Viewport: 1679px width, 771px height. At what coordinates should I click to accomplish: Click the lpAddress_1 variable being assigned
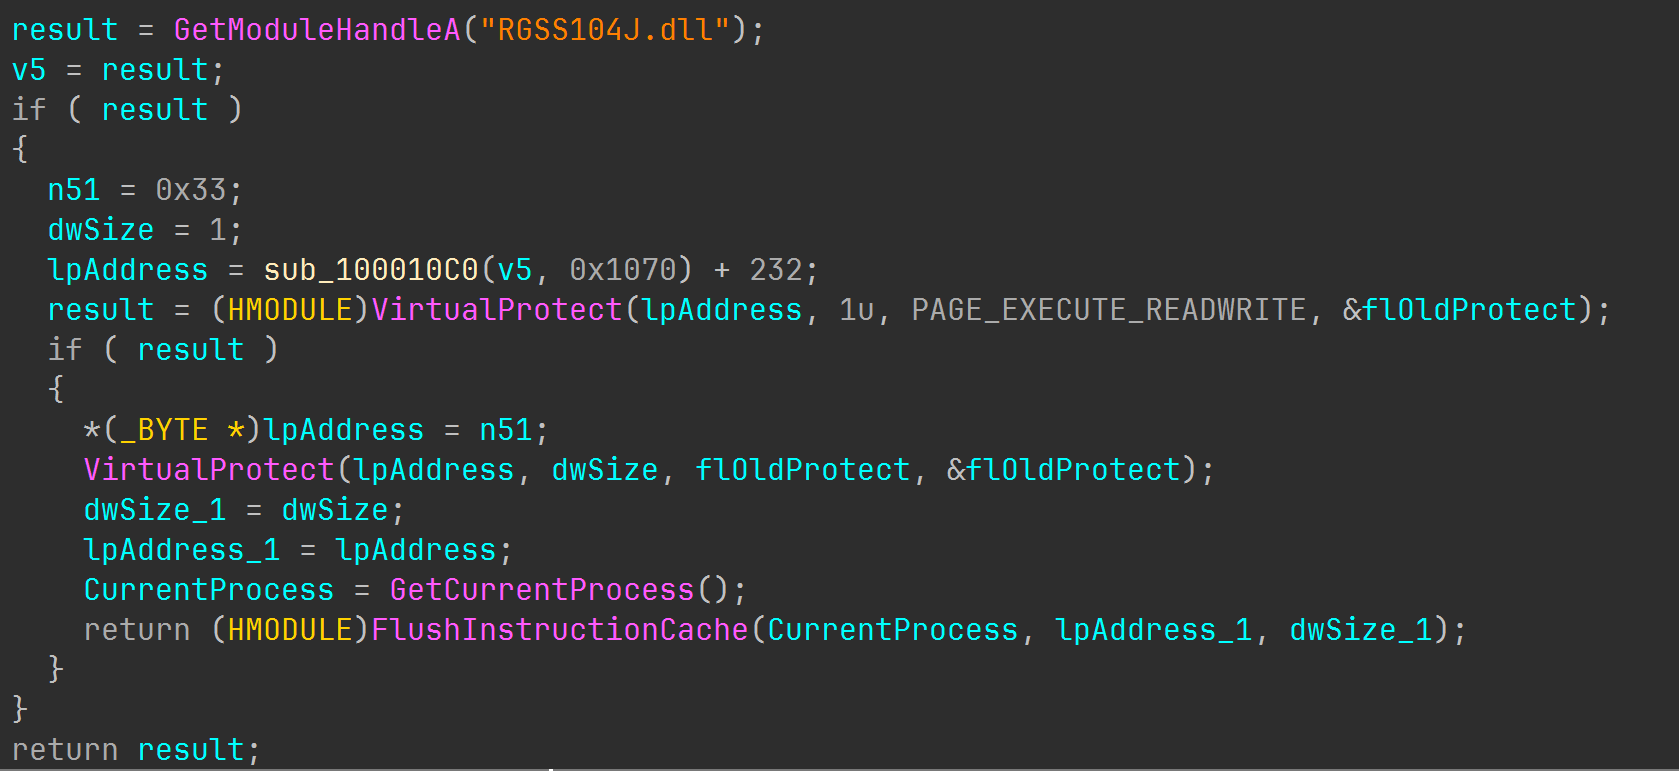[182, 550]
